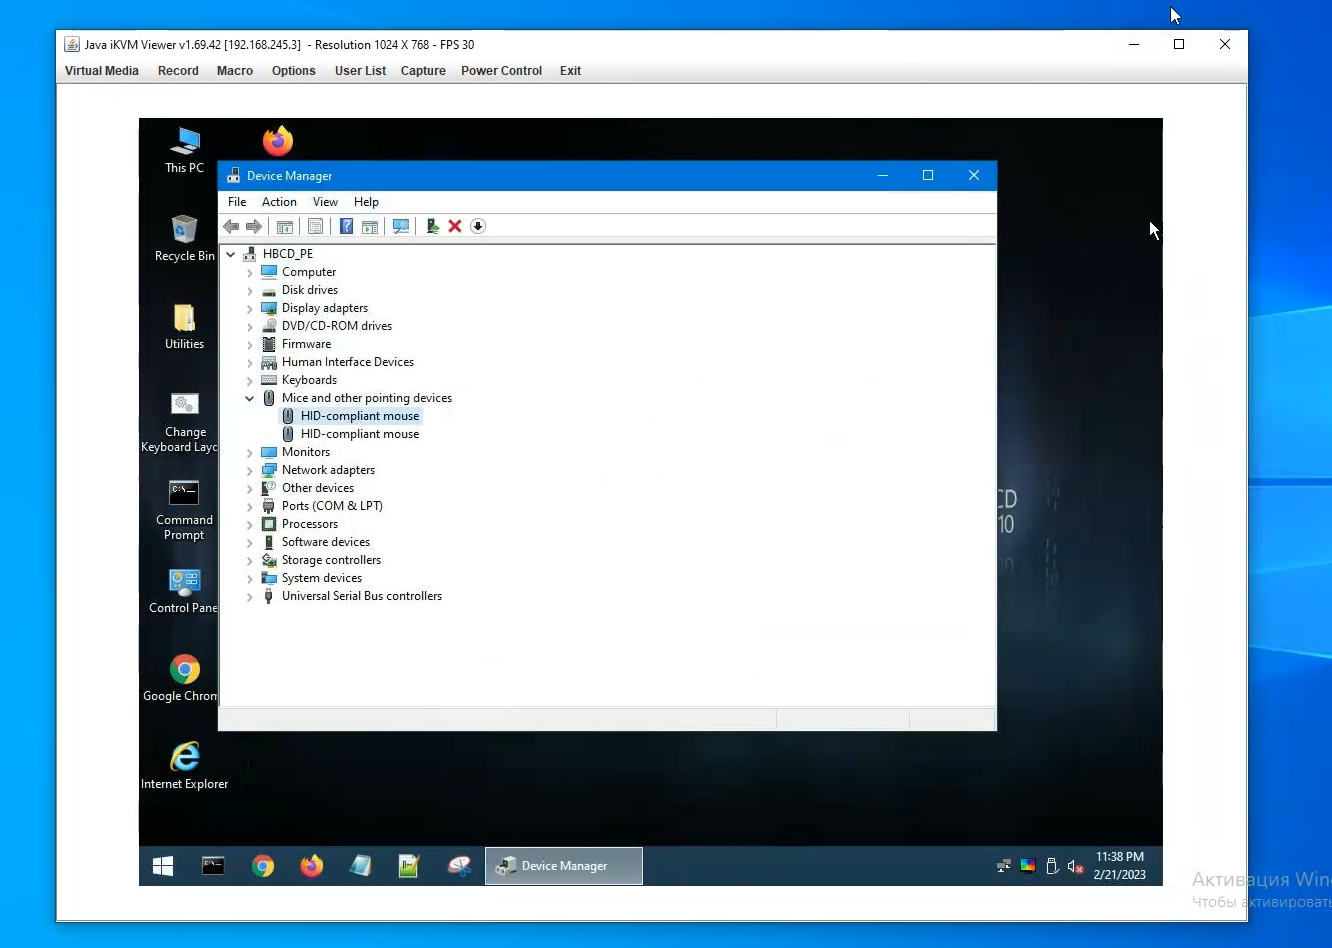Click the Device Manager taskbar button

point(564,866)
